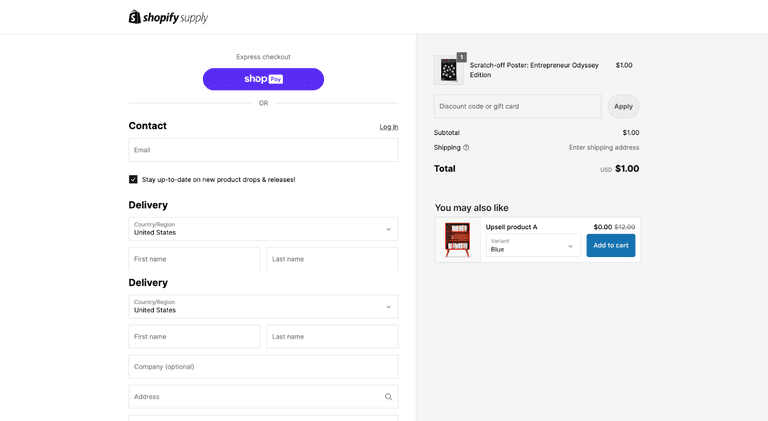The height and width of the screenshot is (421, 768).
Task: Open the Scratch-off Poster product thumbnail
Action: click(448, 70)
